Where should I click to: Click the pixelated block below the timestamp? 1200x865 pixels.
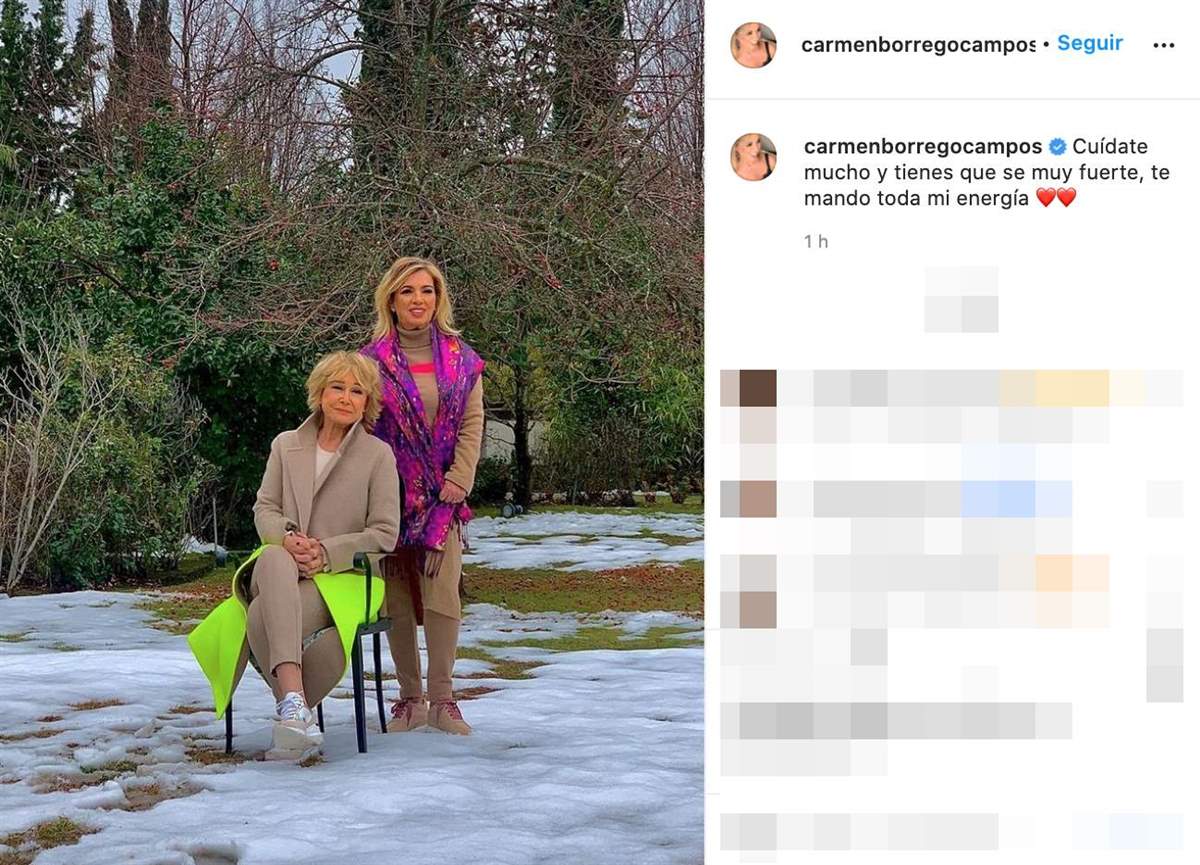[x=961, y=299]
